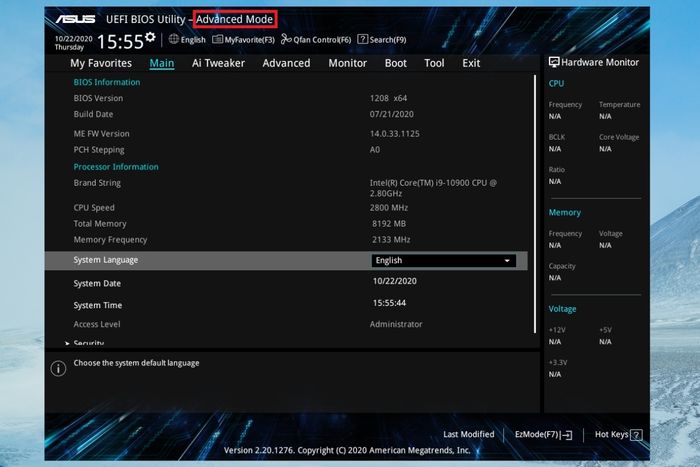This screenshot has height=467, width=700.
Task: Click the BIOS Information heading
Action: tap(107, 82)
